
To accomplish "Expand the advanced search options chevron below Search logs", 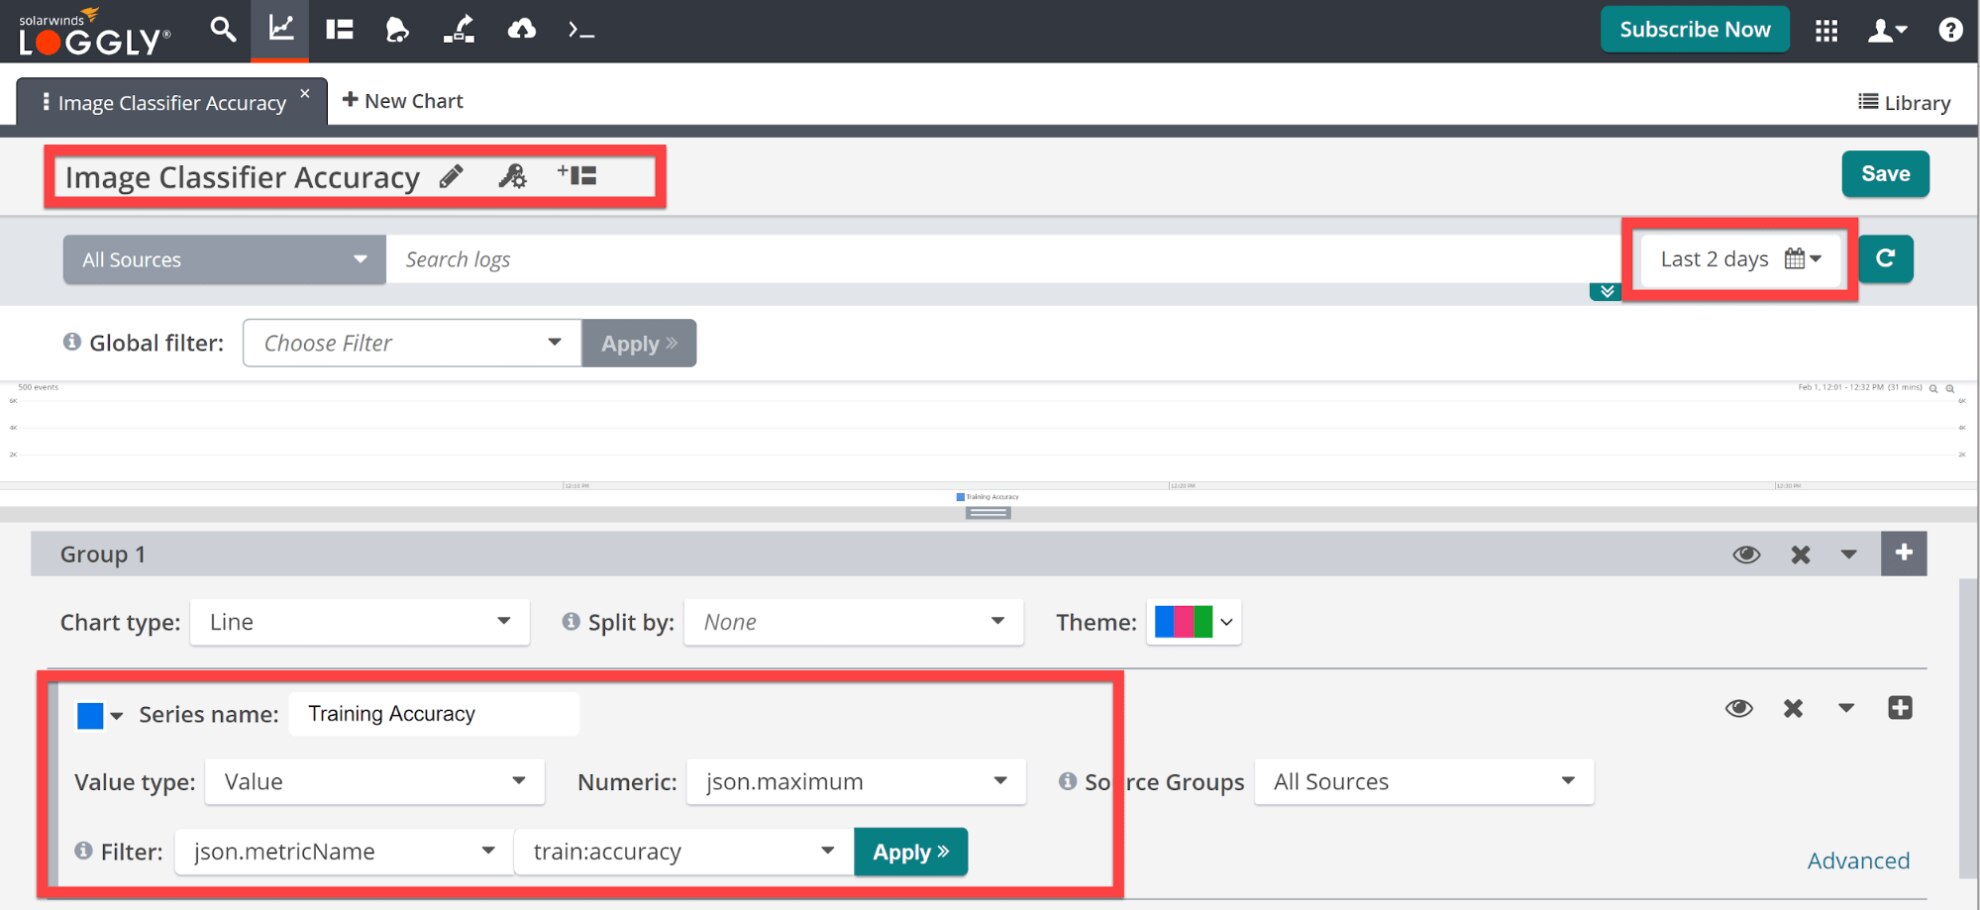I will click(1605, 291).
